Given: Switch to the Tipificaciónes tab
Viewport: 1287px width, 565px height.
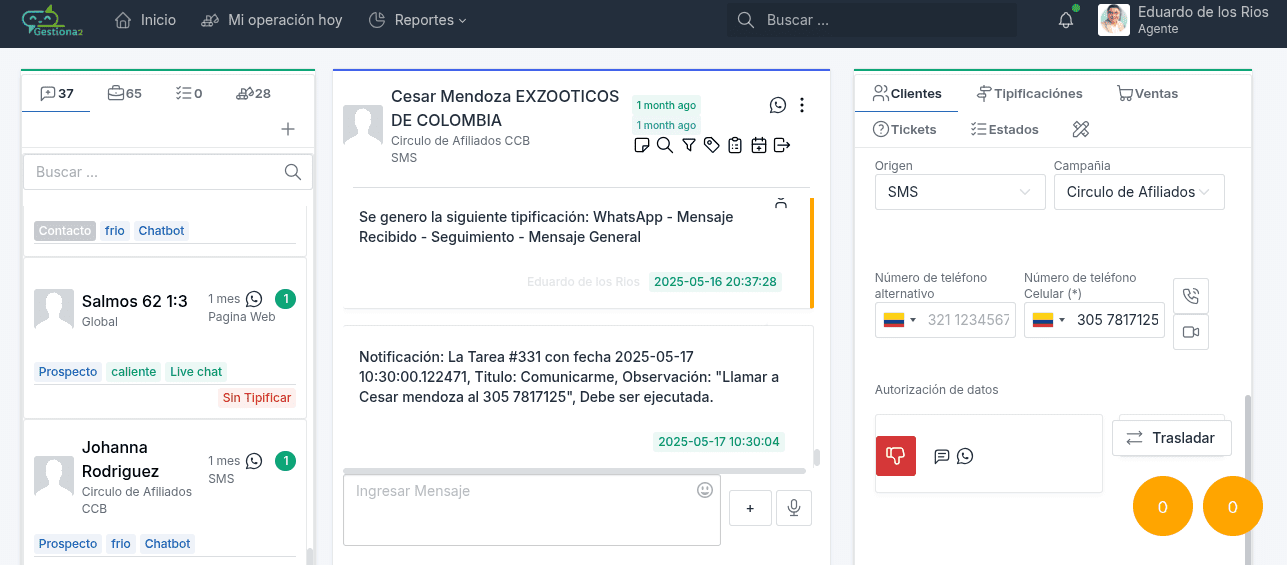Looking at the screenshot, I should (x=1030, y=93).
